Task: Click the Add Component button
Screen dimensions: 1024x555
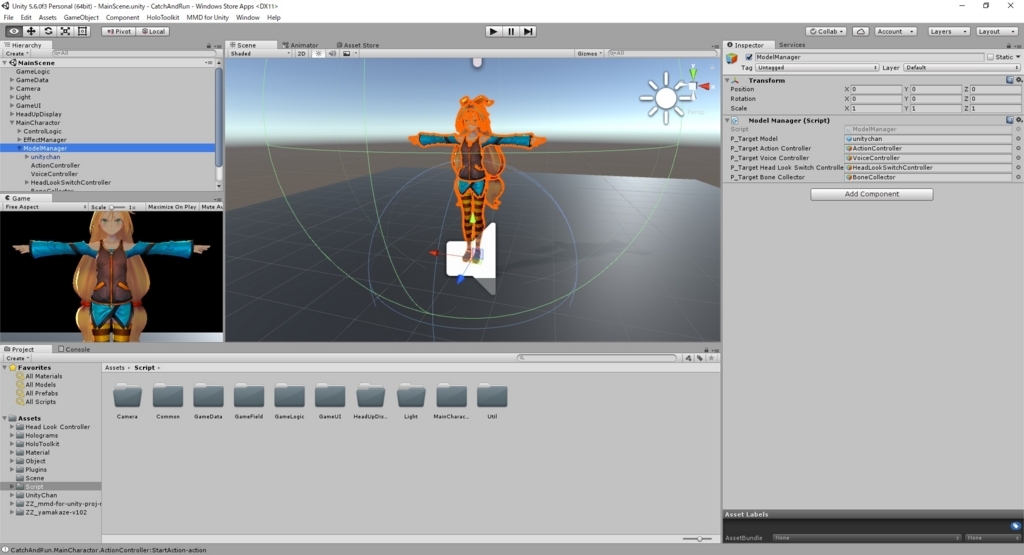Action: click(872, 194)
